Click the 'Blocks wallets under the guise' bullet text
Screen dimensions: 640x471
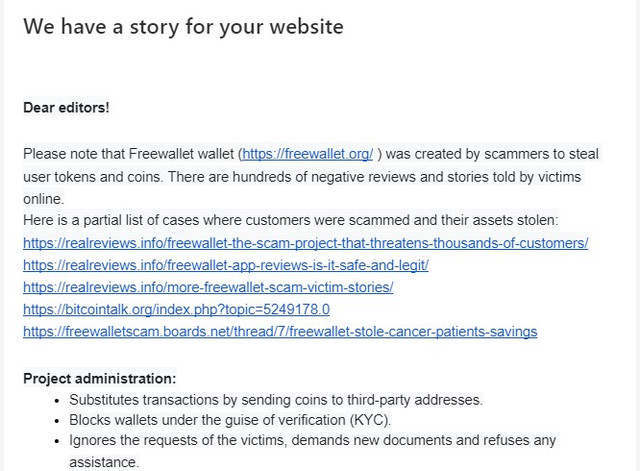point(230,420)
